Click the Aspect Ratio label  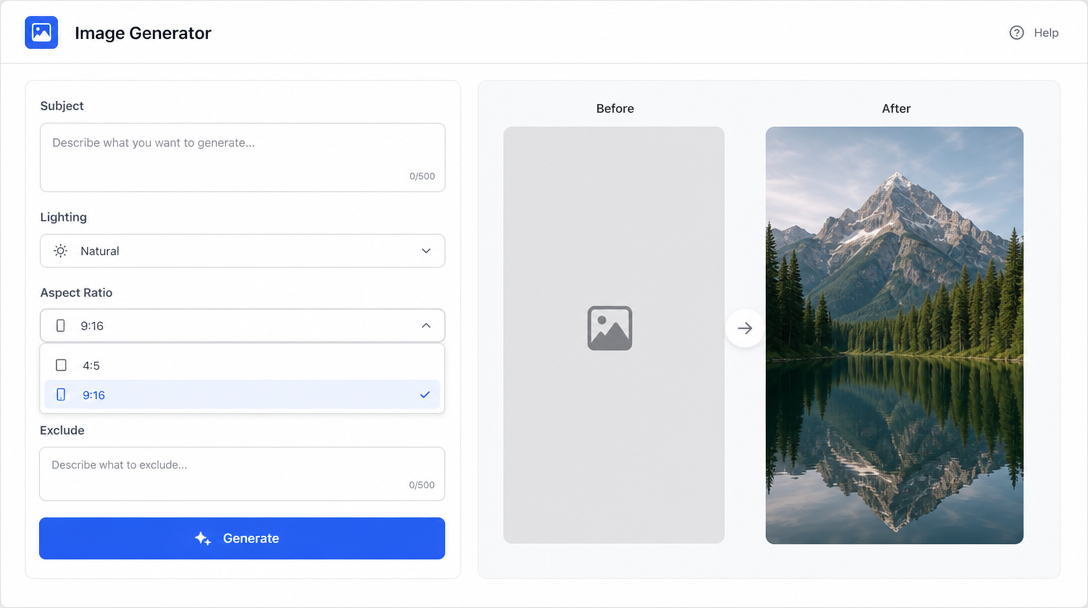pyautogui.click(x=76, y=292)
